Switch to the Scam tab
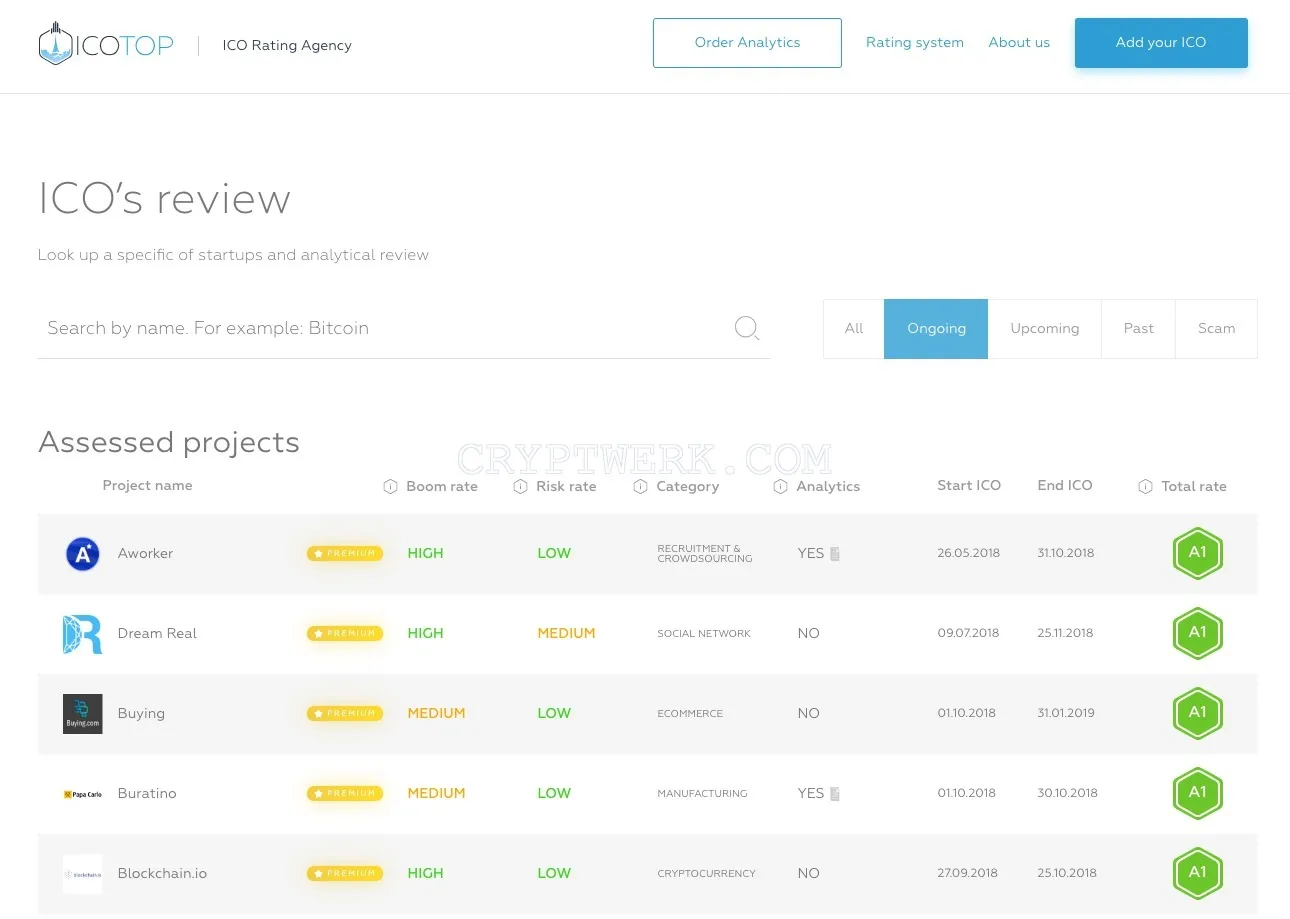Viewport: 1290px width, 919px height. click(x=1216, y=329)
